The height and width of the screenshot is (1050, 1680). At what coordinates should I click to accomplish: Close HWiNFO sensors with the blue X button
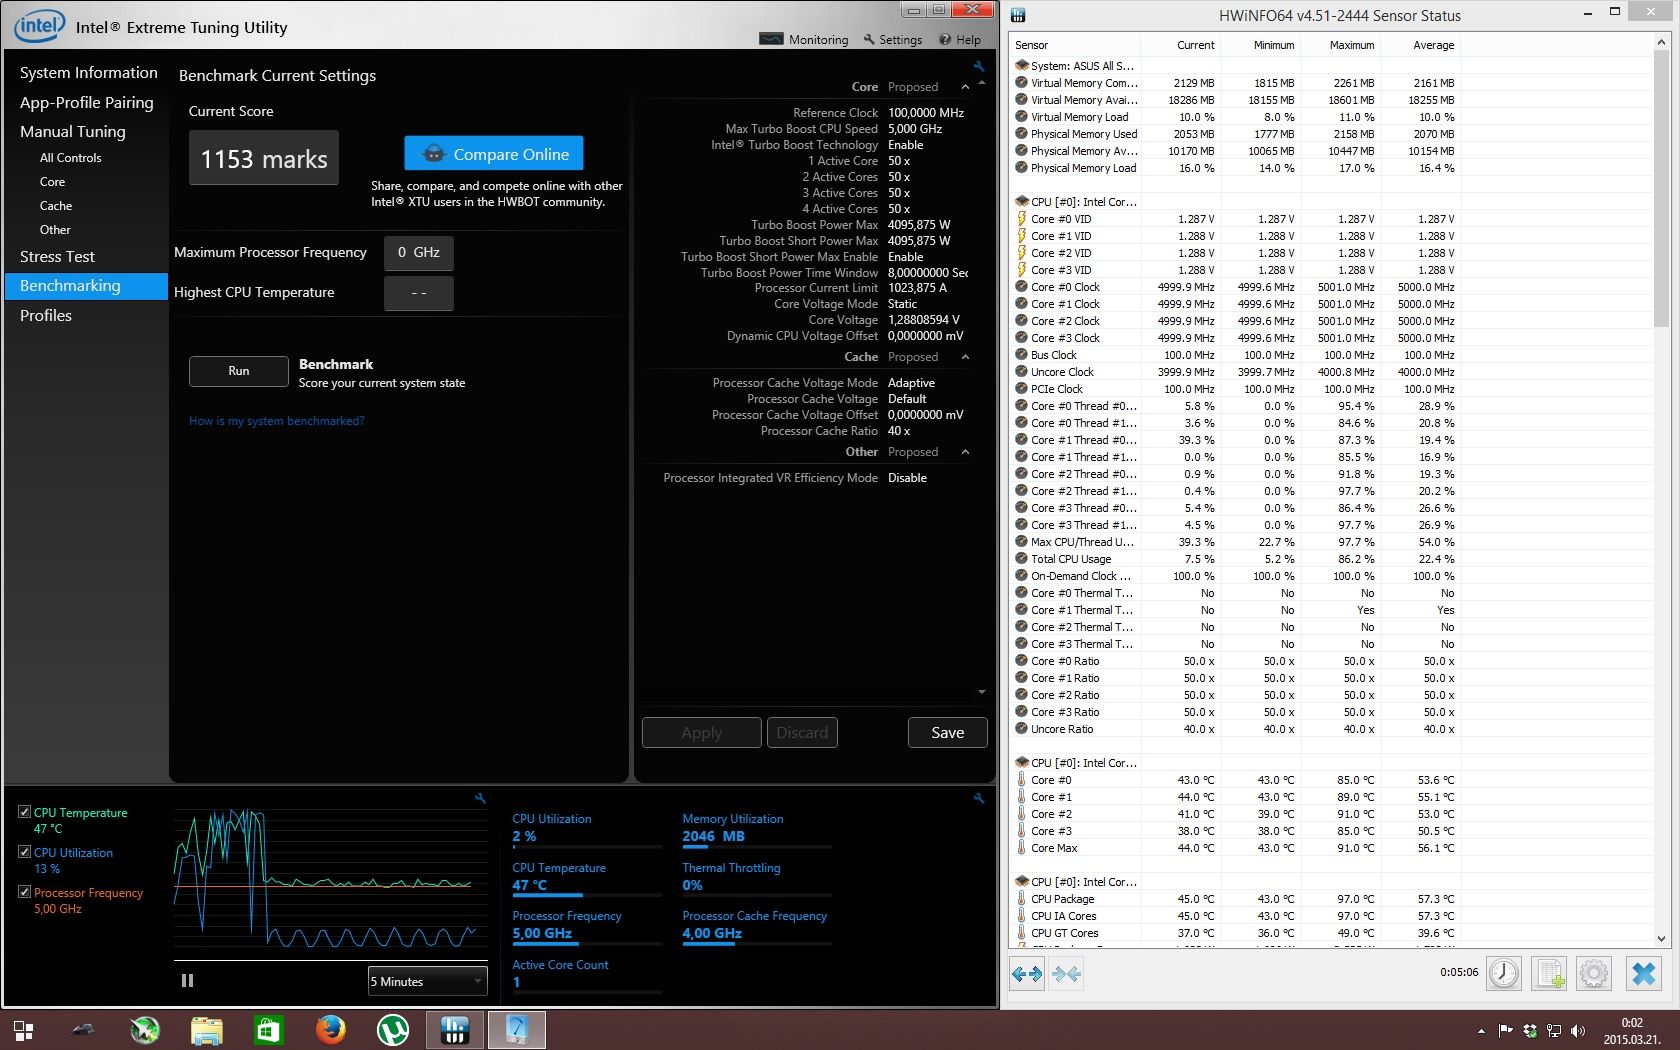[x=1644, y=973]
